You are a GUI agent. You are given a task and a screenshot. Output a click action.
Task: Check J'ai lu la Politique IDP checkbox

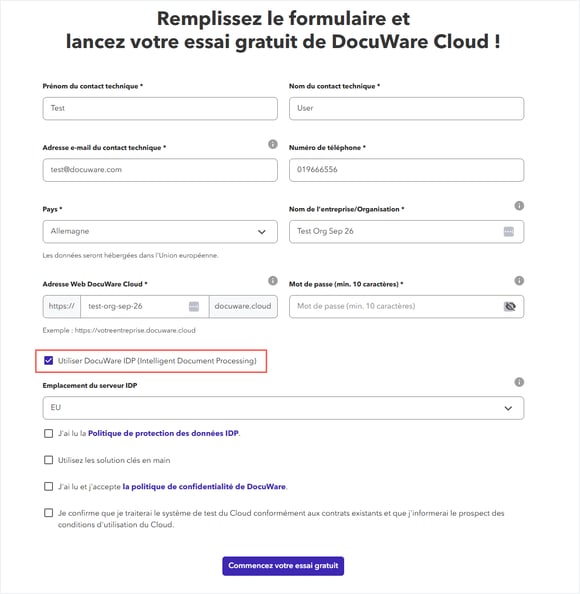click(x=48, y=433)
